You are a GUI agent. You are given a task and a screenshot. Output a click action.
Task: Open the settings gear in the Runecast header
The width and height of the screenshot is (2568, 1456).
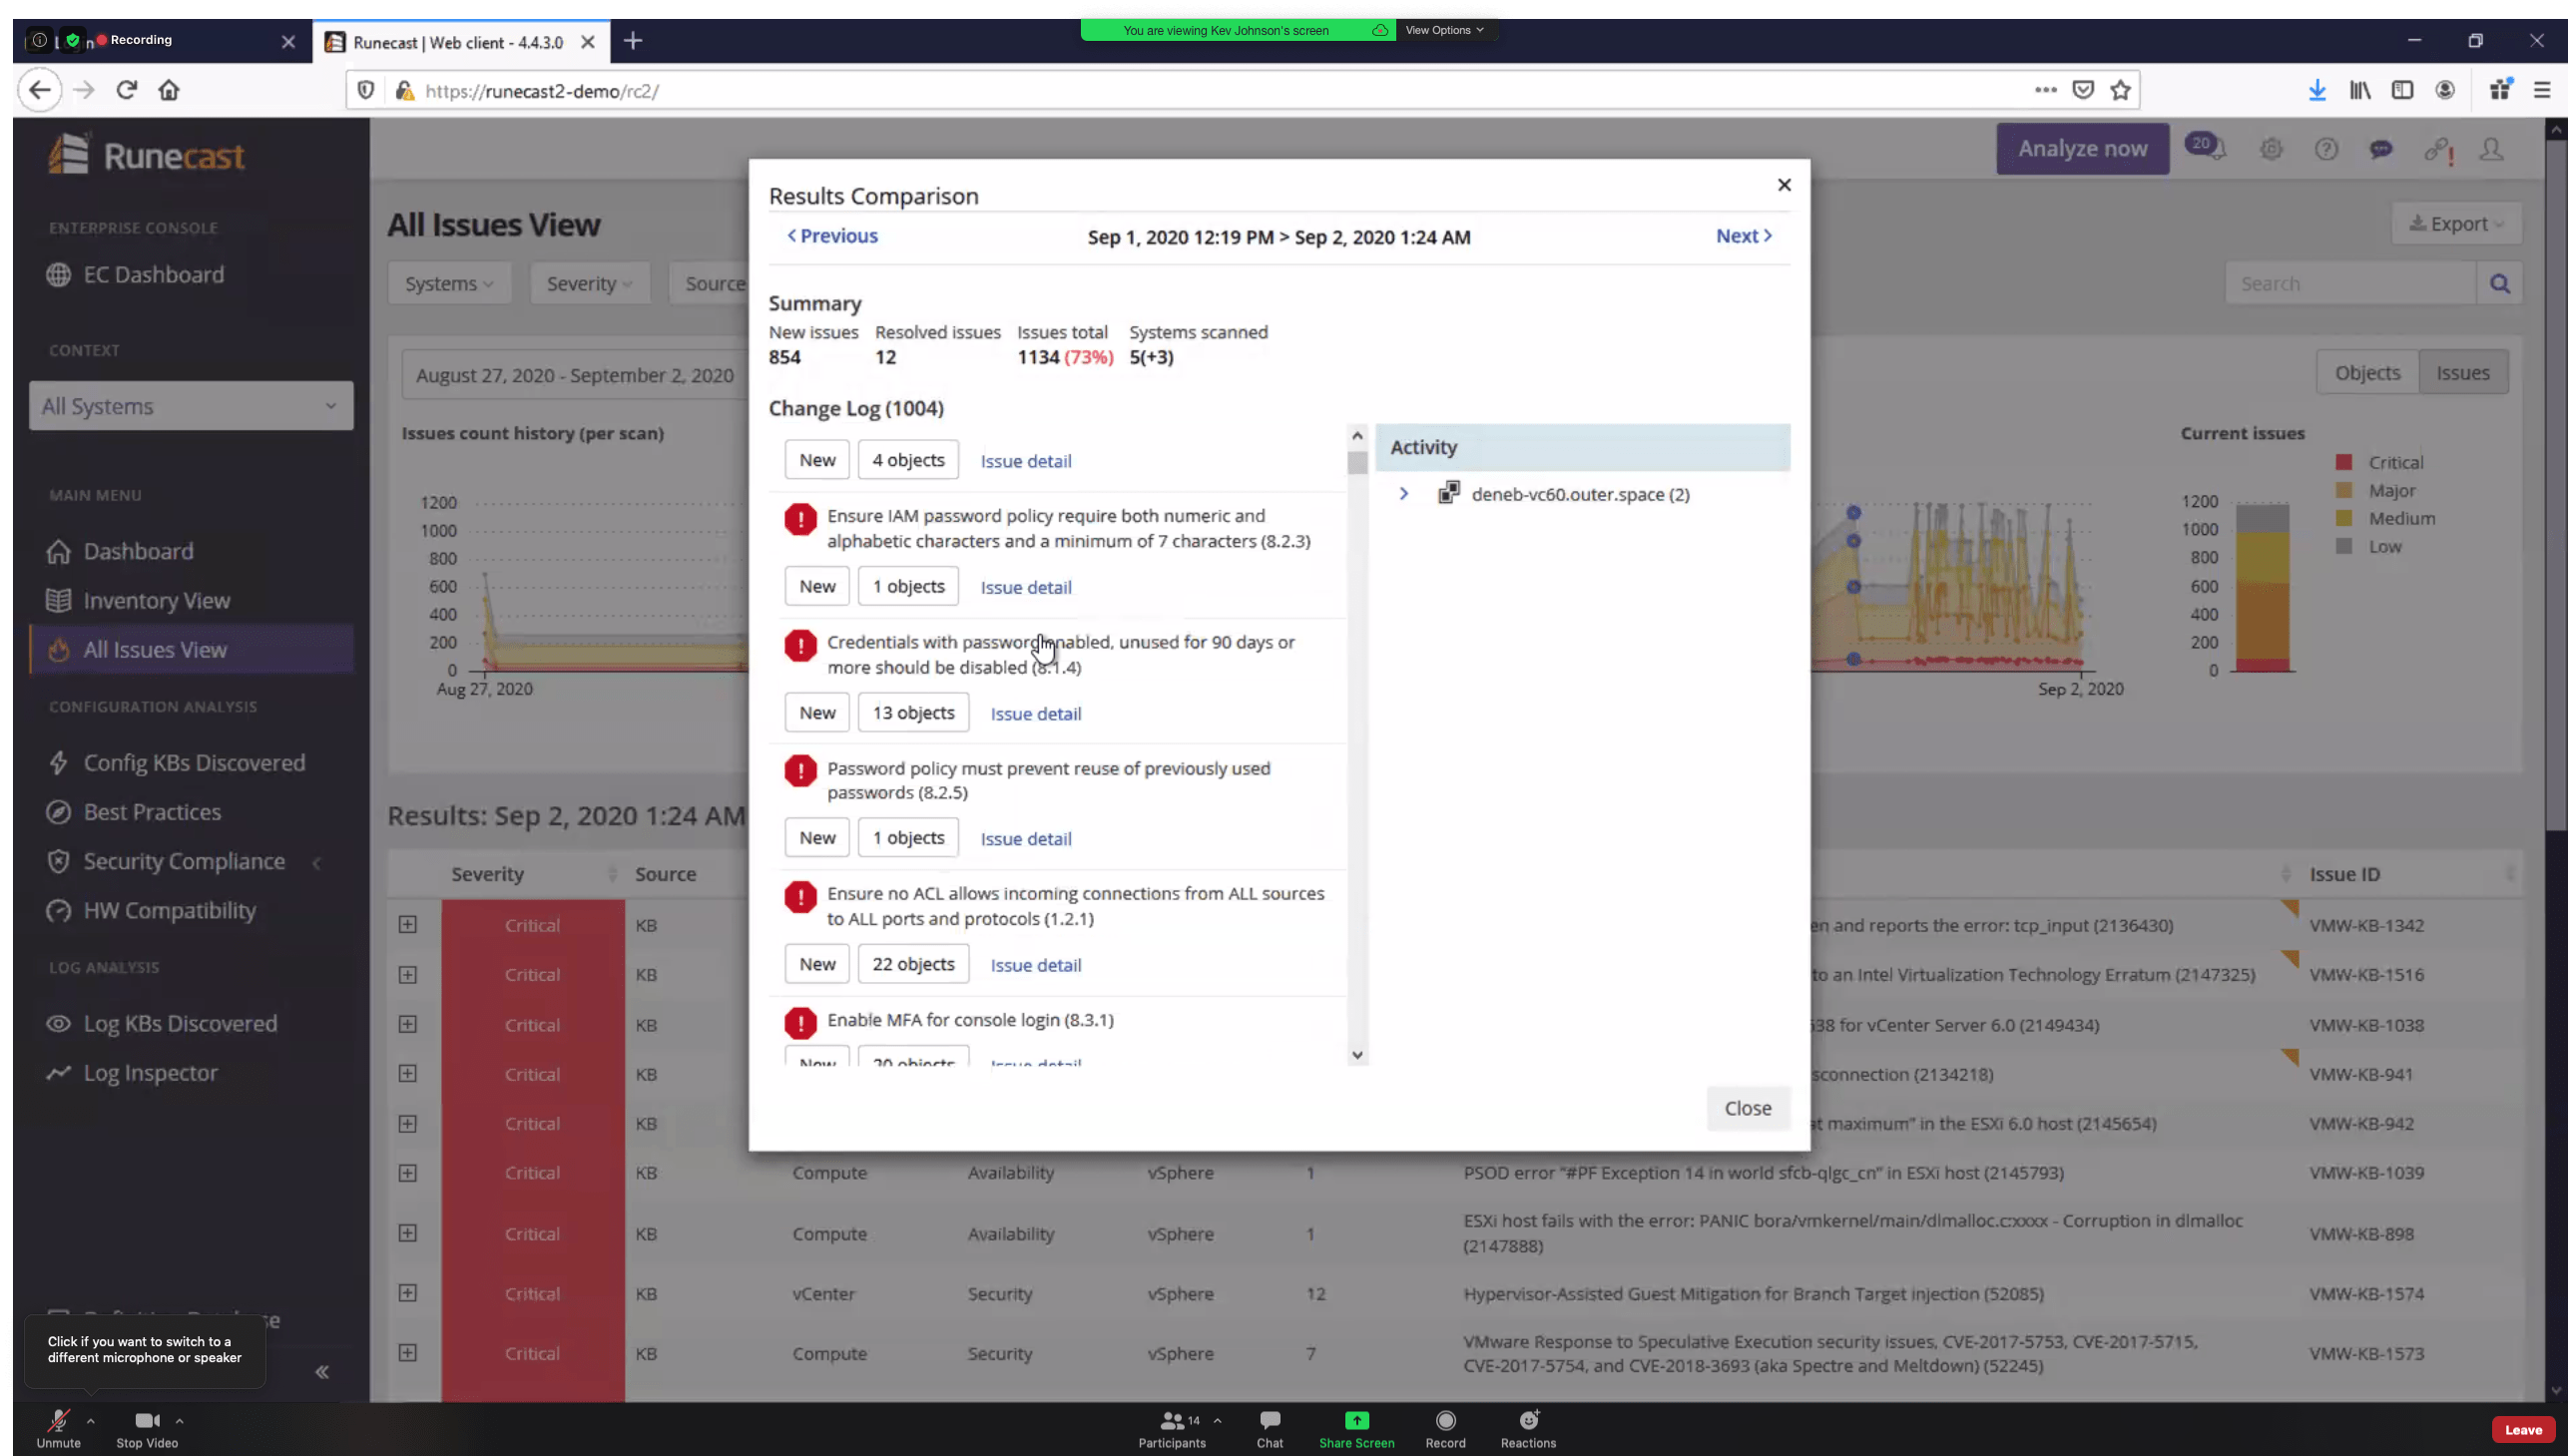click(2271, 149)
